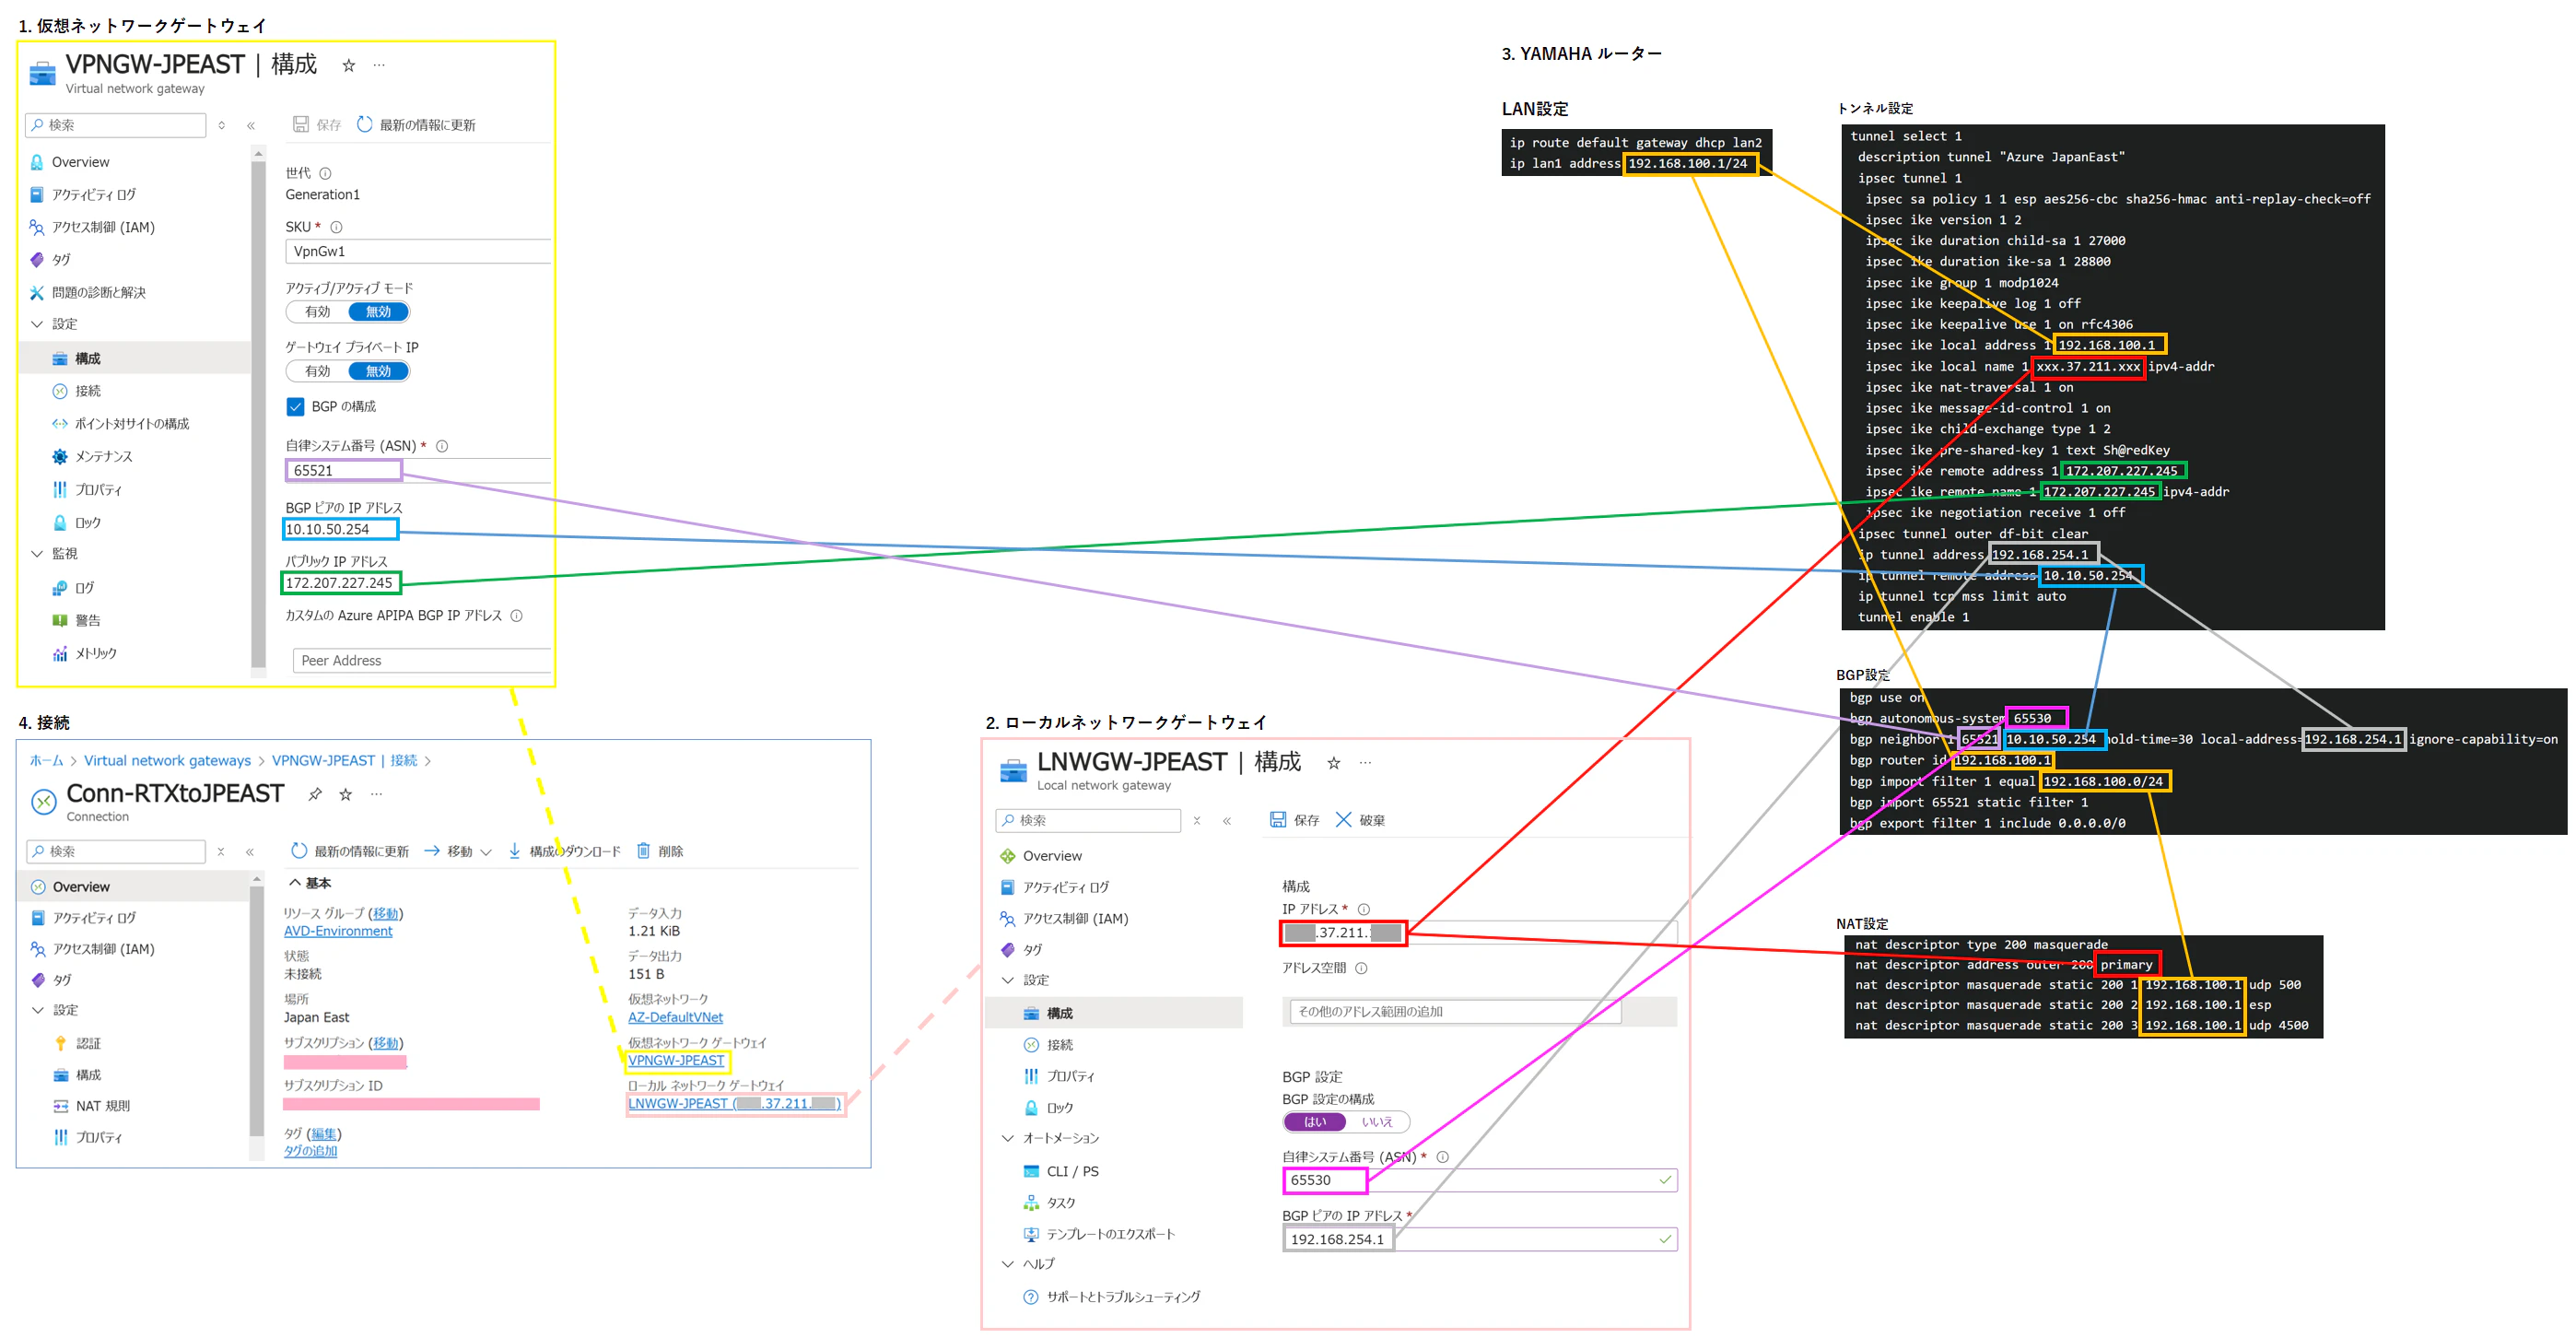Favorite LNWGW-JPEAST with the star icon

coord(1333,763)
